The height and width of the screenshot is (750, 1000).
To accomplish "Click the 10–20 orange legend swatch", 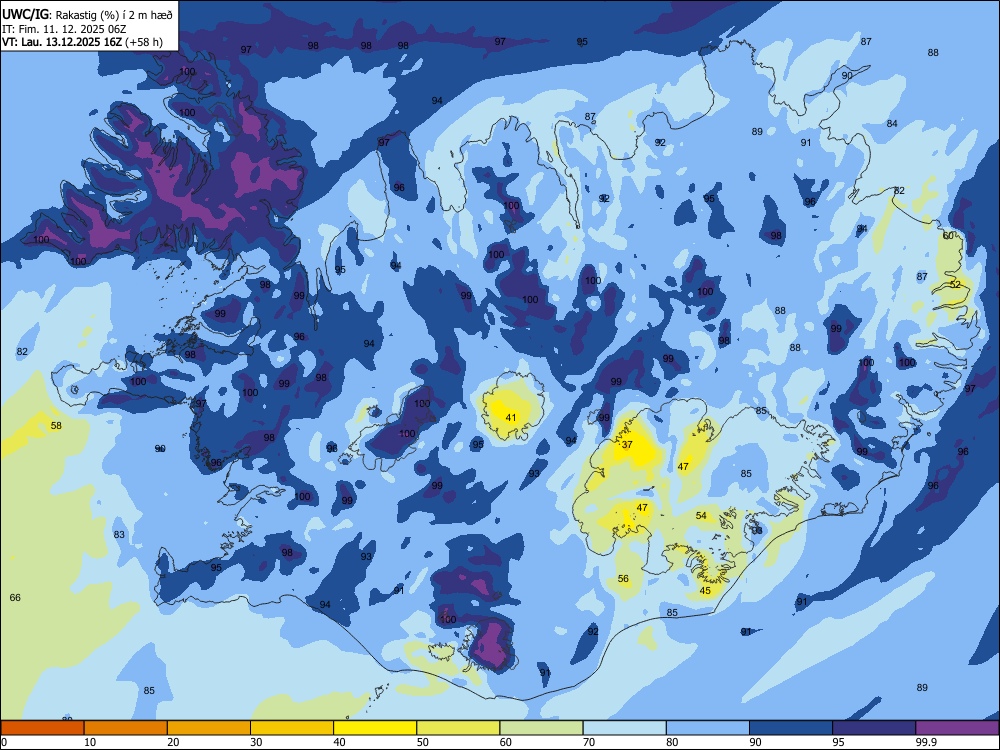I will (x=126, y=728).
